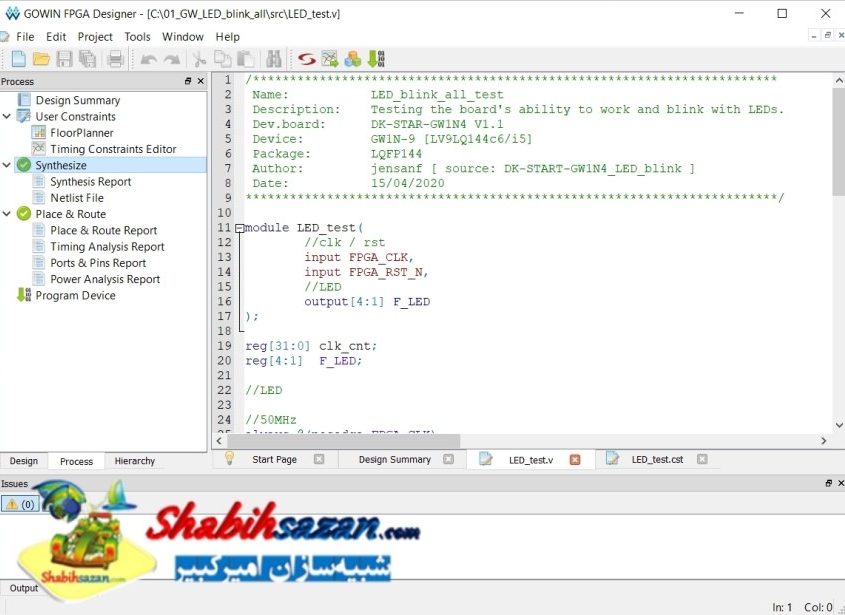The width and height of the screenshot is (845, 615).
Task: Click the Print toolbar icon
Action: [x=115, y=59]
